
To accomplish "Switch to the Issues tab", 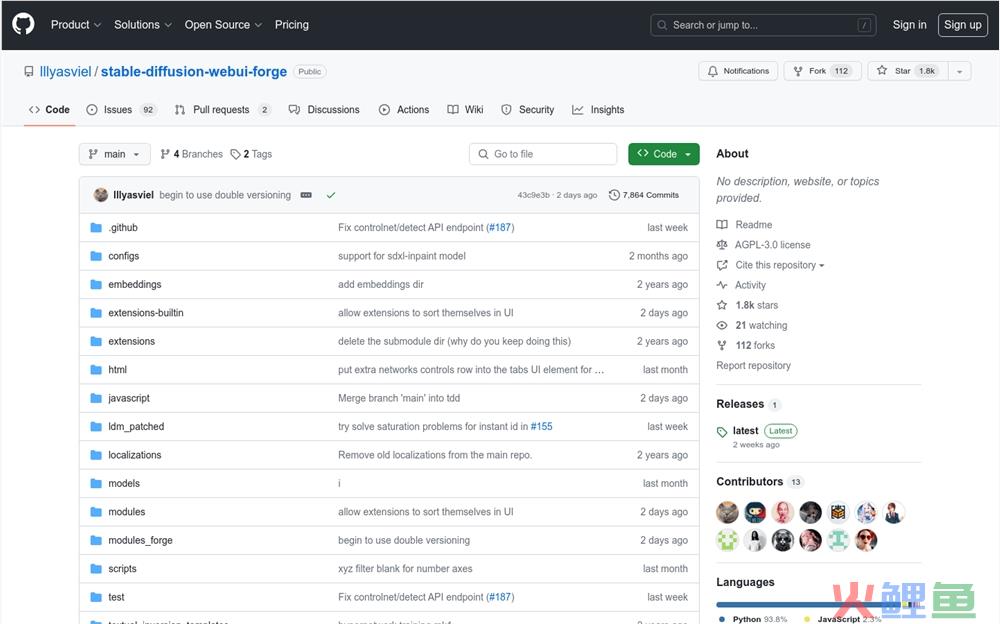I will [x=121, y=110].
